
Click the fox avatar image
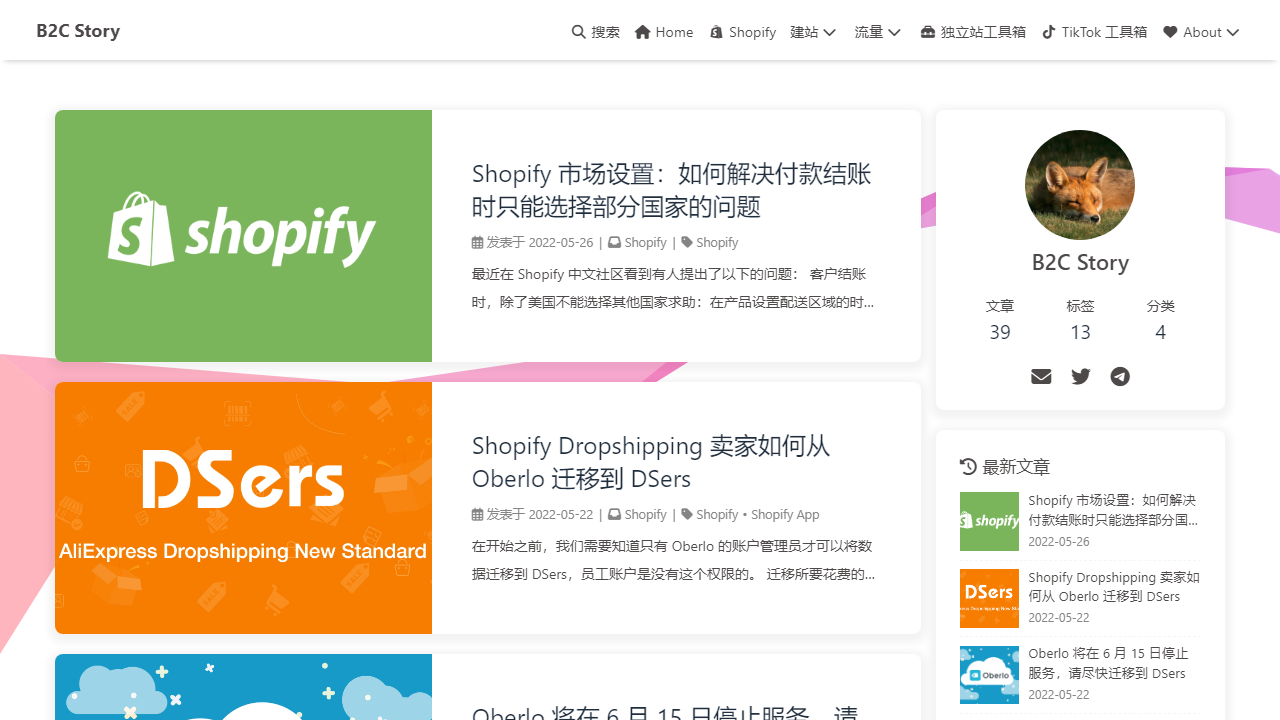1080,185
